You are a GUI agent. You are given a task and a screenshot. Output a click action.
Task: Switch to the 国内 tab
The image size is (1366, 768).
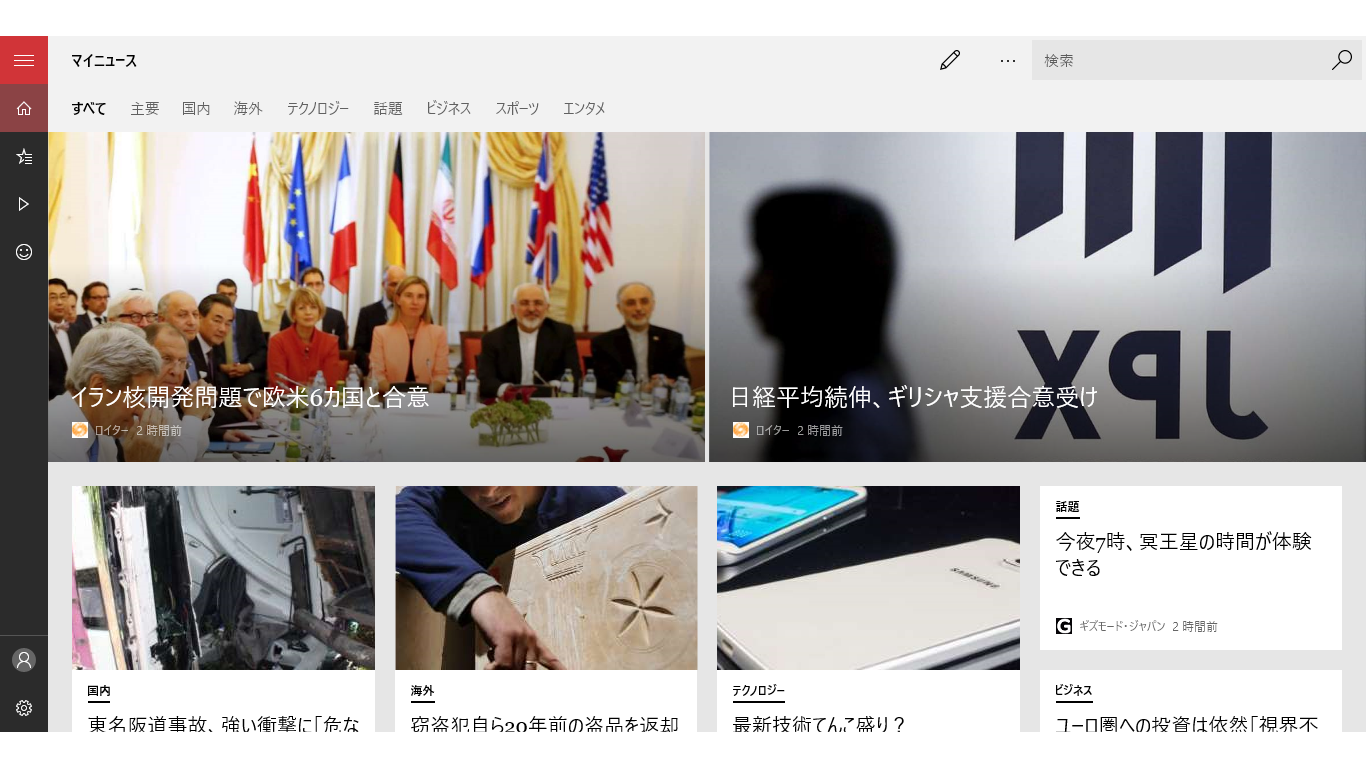tap(196, 108)
